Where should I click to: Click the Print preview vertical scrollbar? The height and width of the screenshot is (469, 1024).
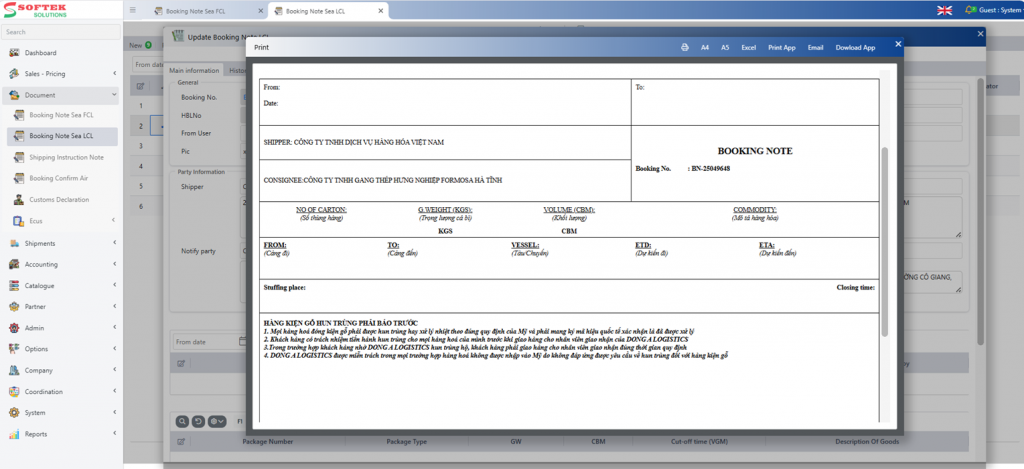click(x=885, y=242)
